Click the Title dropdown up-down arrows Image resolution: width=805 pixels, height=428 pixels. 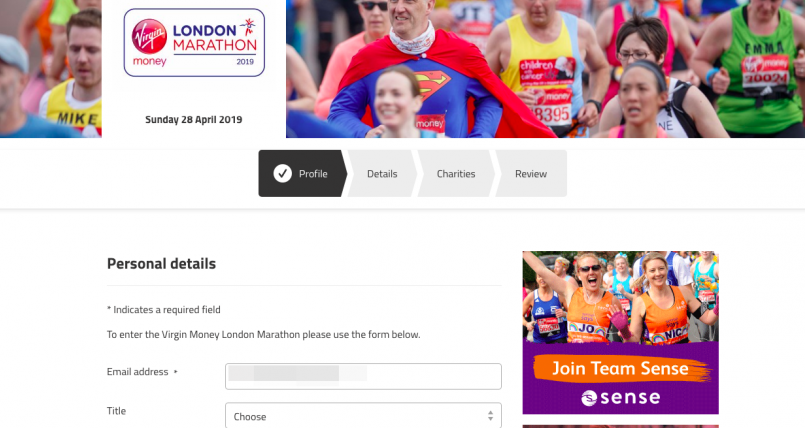(490, 416)
